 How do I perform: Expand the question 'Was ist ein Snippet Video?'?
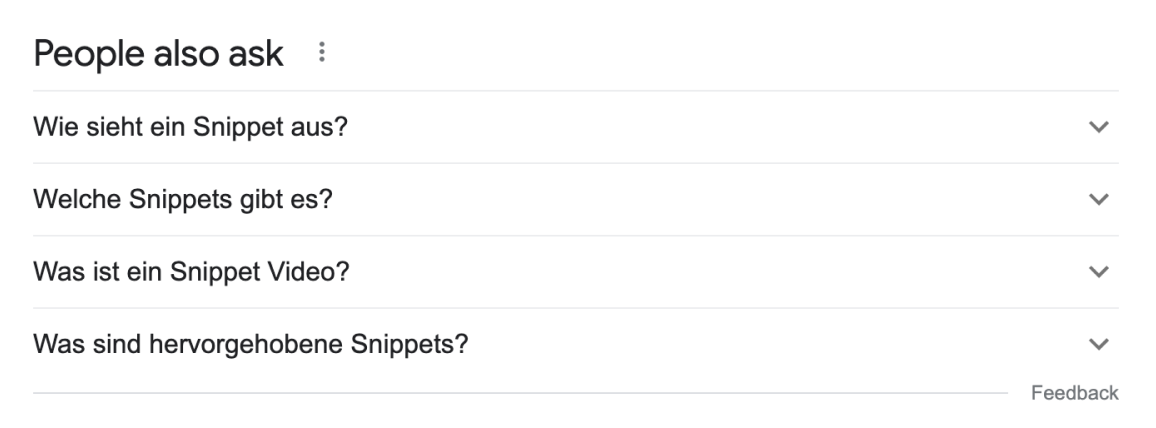pyautogui.click(x=190, y=272)
